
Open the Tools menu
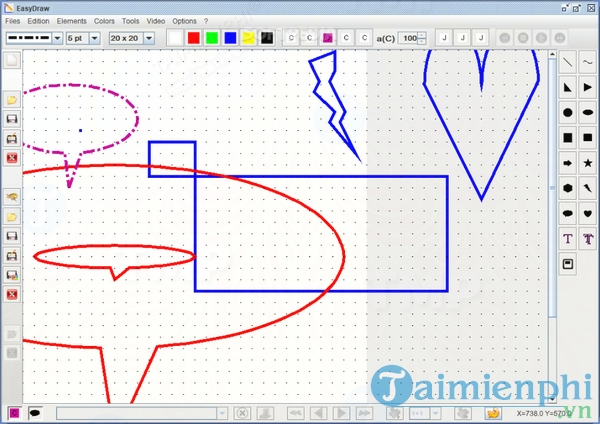tap(130, 21)
